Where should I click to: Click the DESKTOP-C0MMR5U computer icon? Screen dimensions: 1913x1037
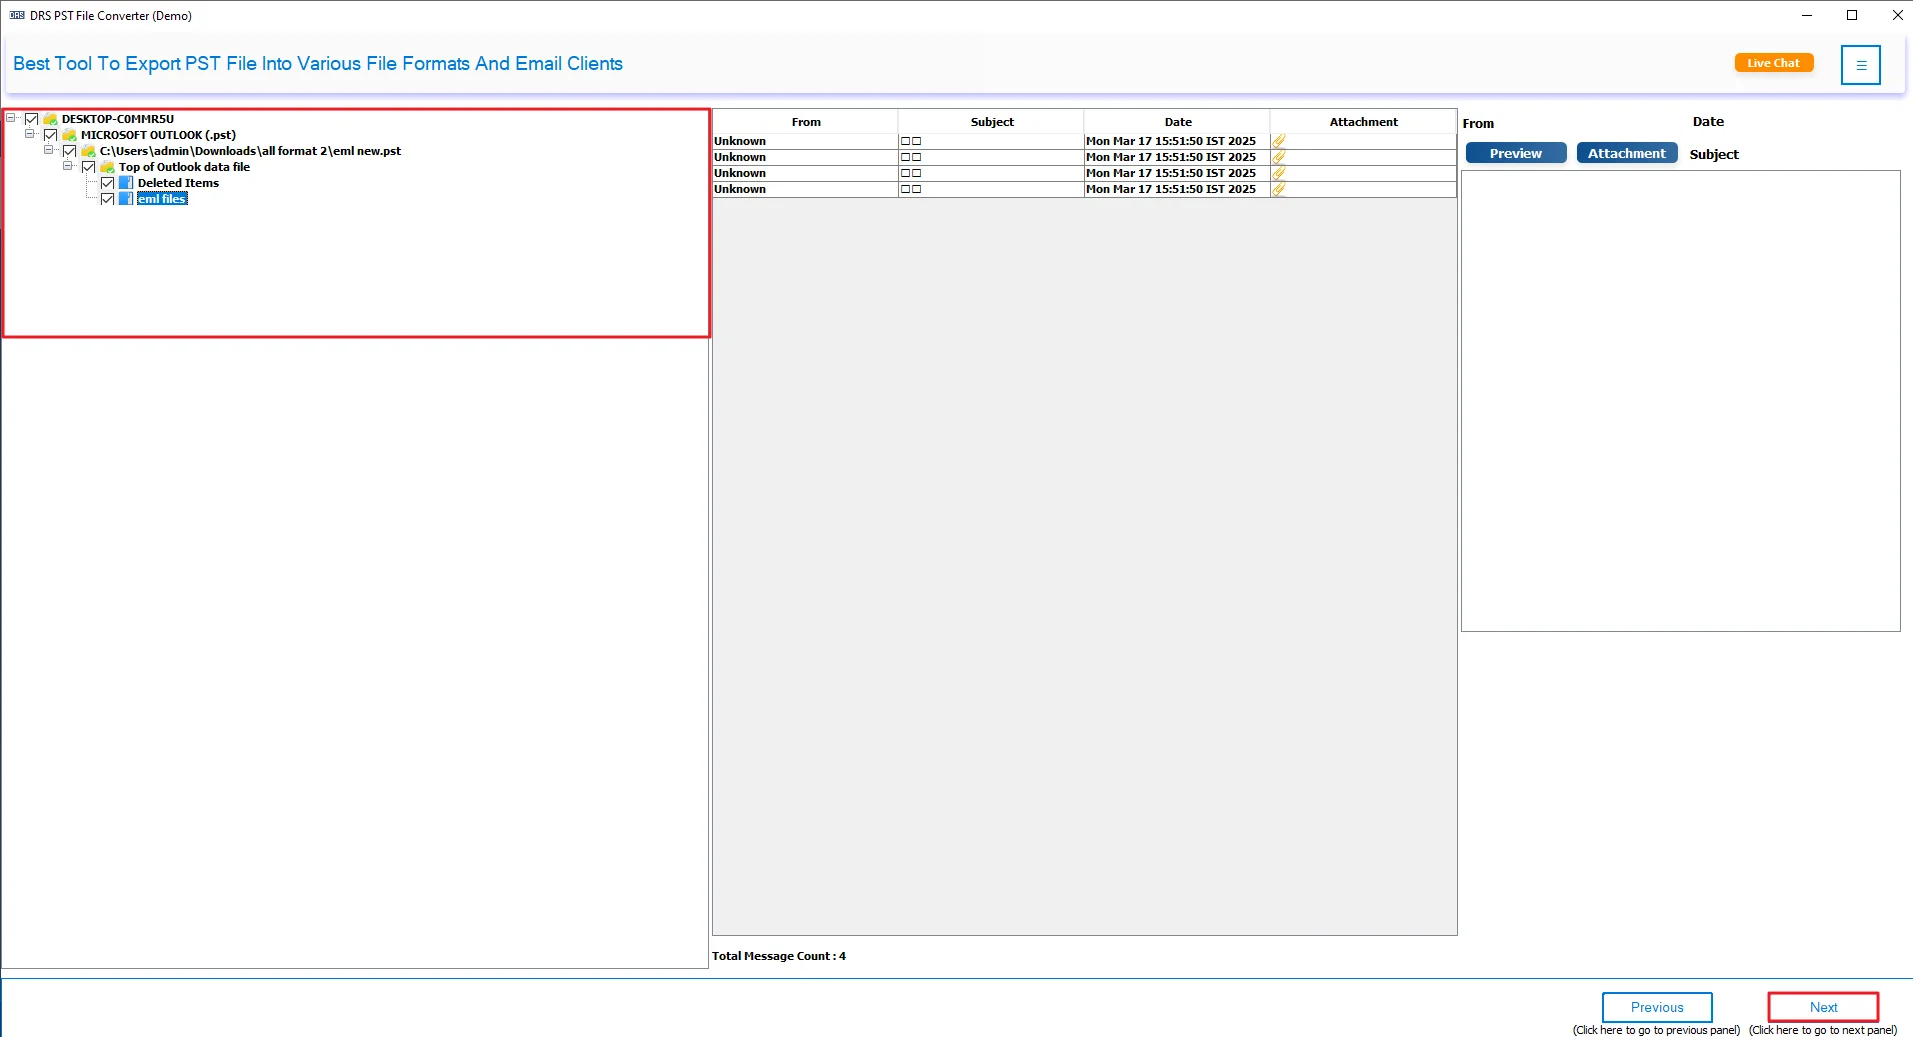click(50, 118)
